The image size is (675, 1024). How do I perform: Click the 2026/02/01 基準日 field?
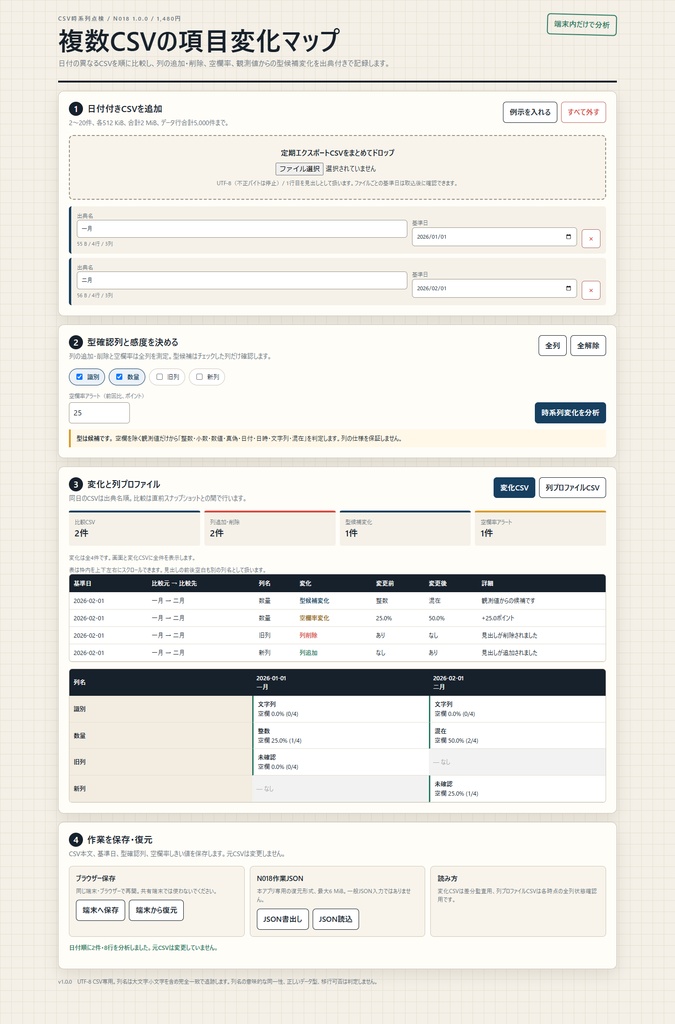494,288
